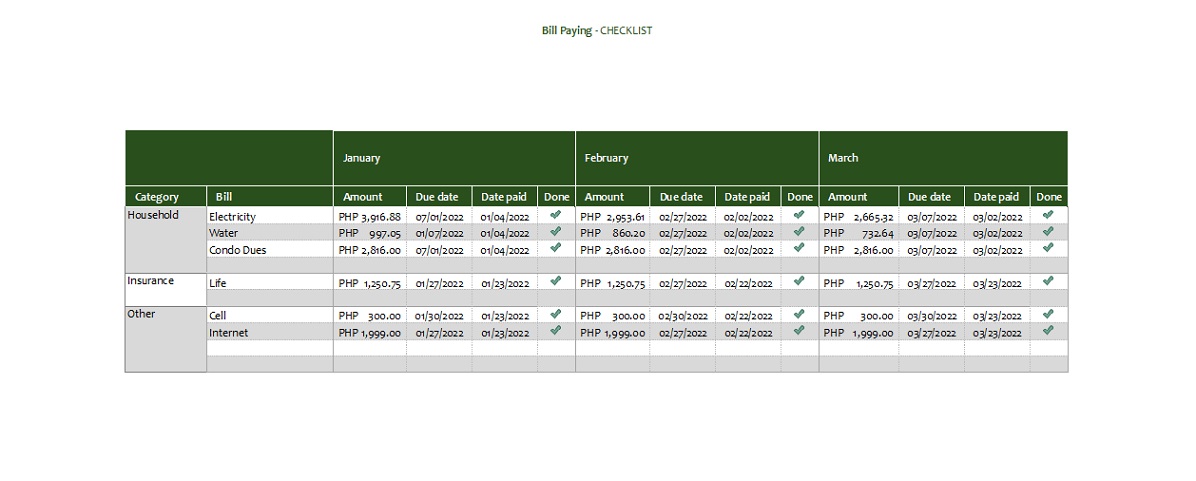Select the January month header

[x=362, y=158]
